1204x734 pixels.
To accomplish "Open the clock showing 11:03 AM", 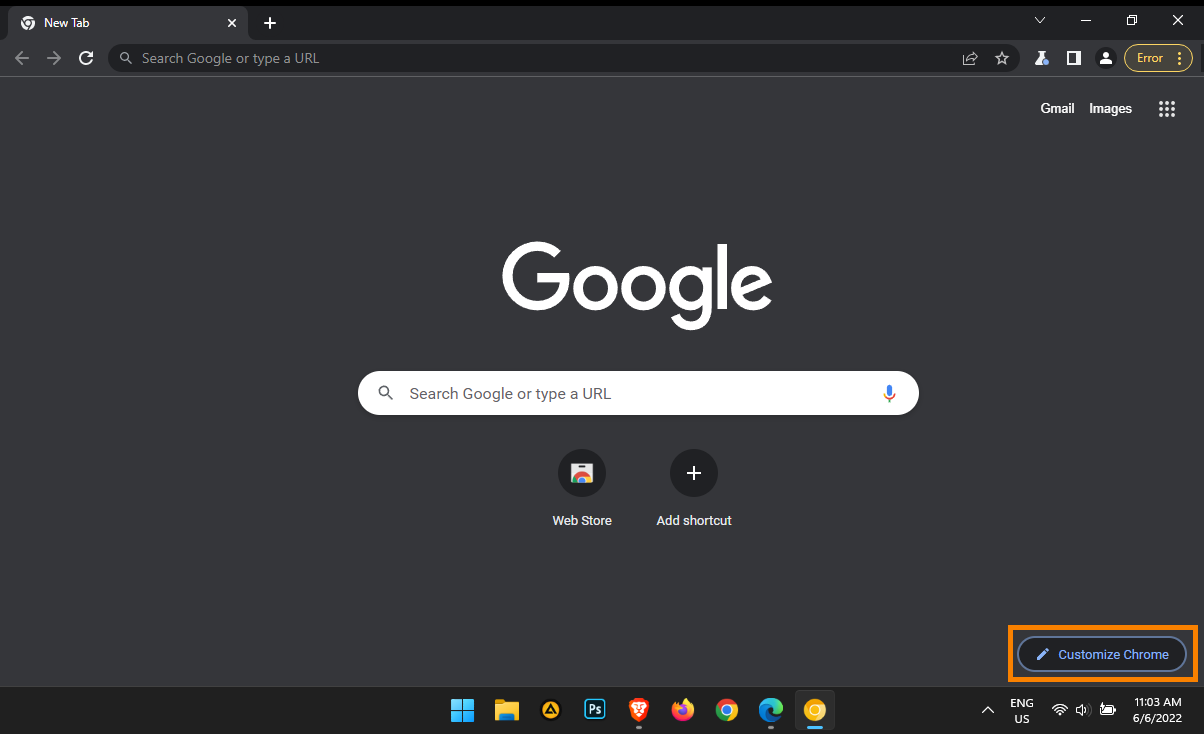I will tap(1158, 710).
